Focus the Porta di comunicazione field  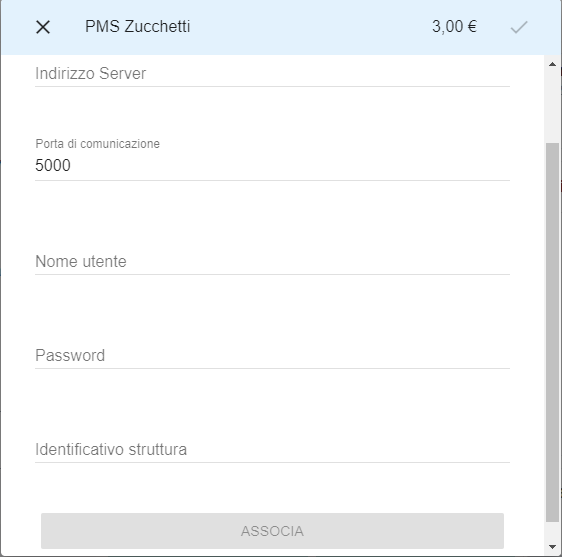coord(272,166)
